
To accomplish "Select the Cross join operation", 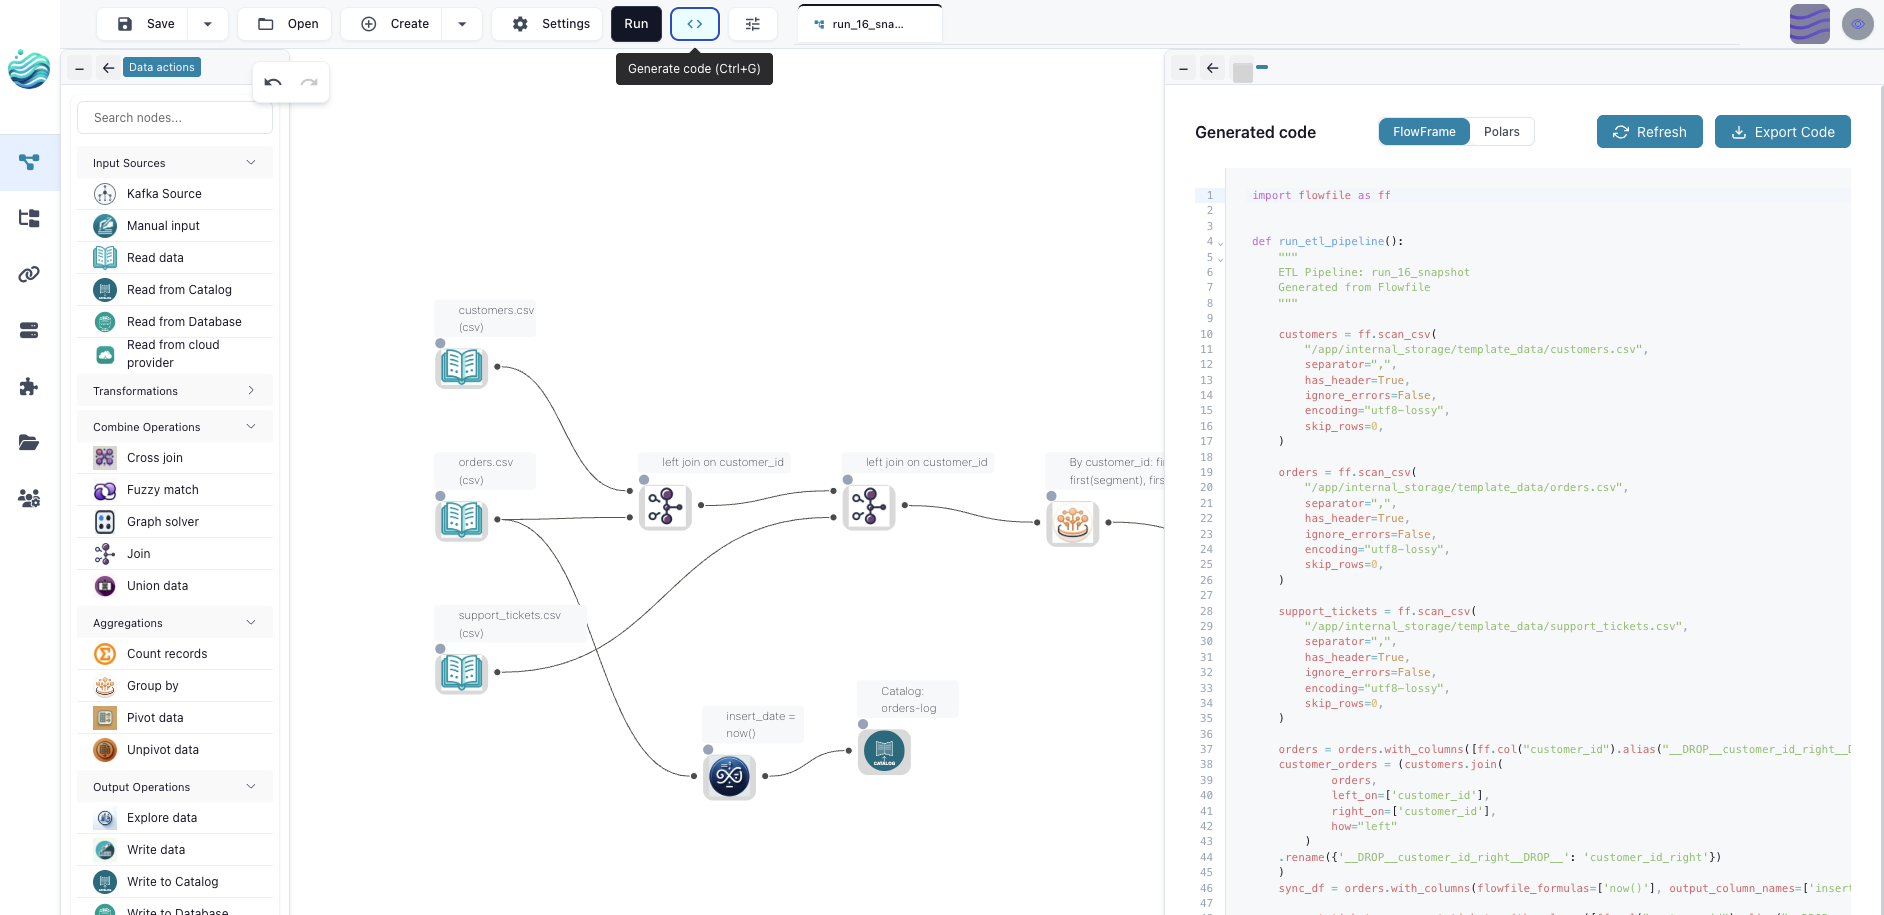I will click(x=154, y=457).
